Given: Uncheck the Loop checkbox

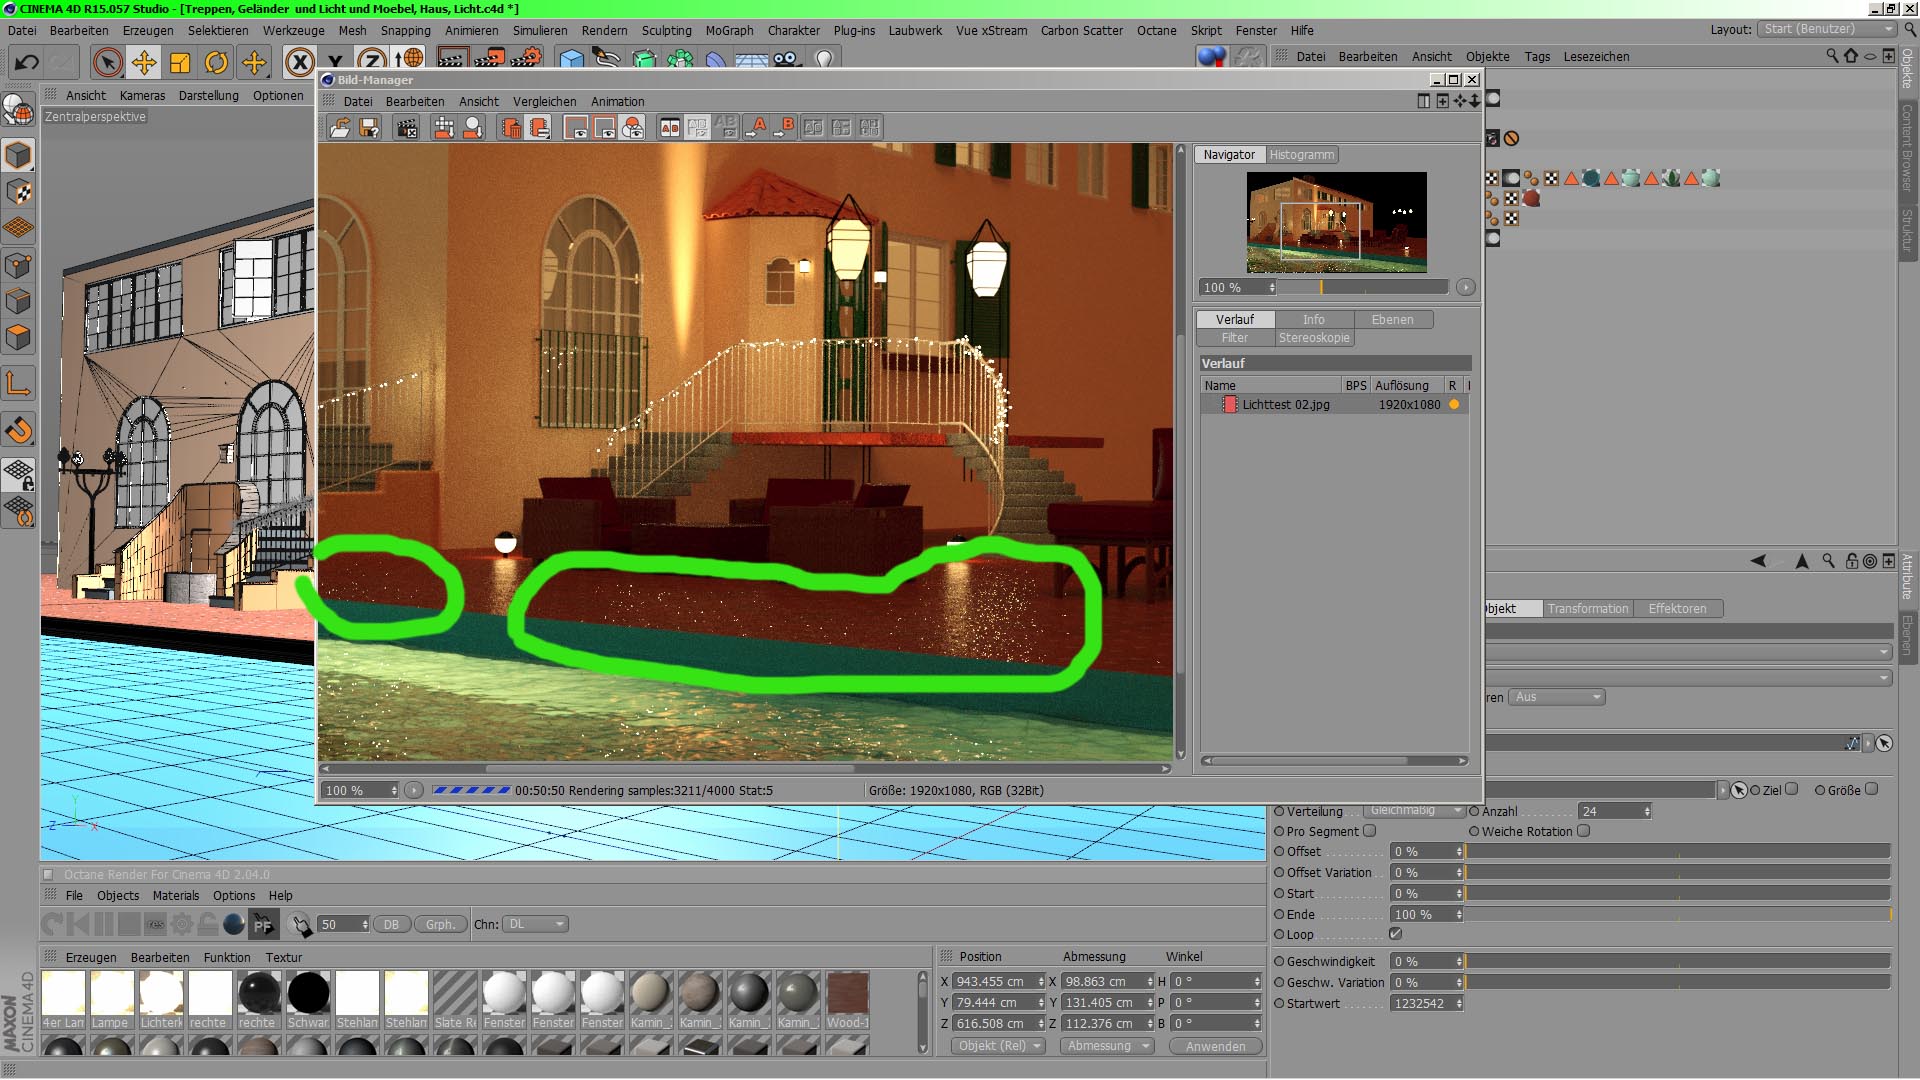Looking at the screenshot, I should [1395, 934].
